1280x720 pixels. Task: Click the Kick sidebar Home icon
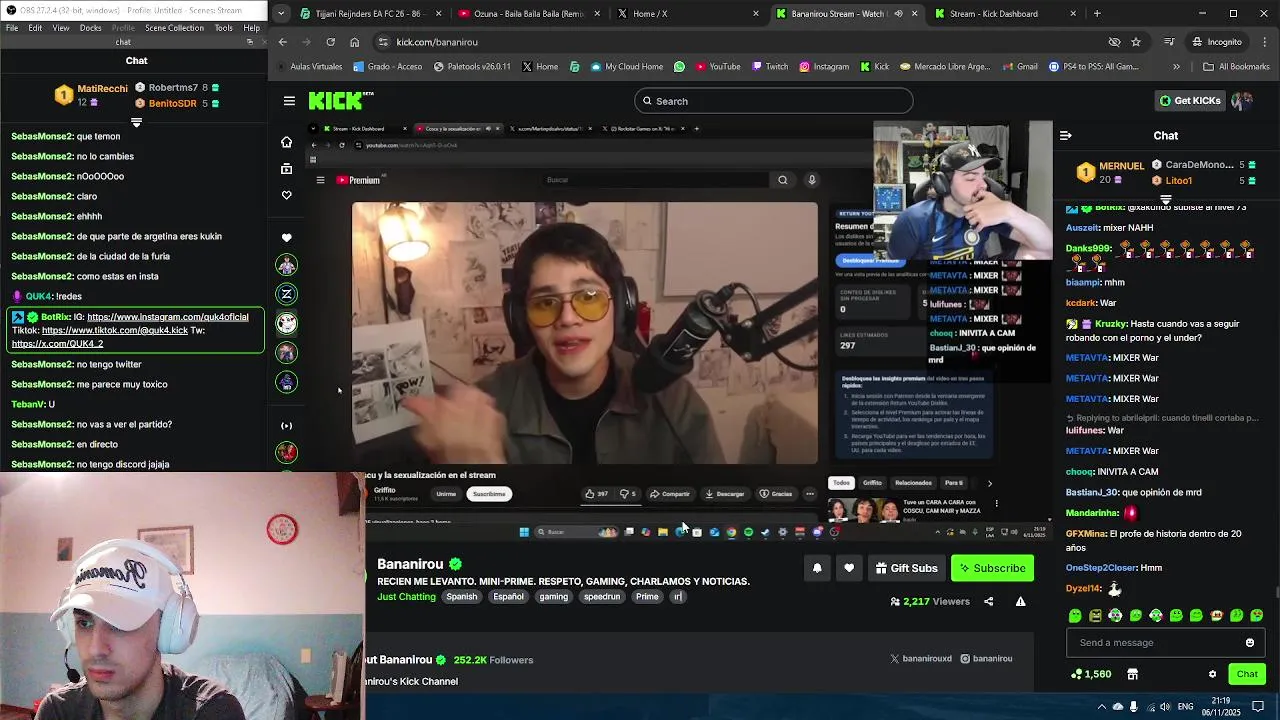click(287, 142)
